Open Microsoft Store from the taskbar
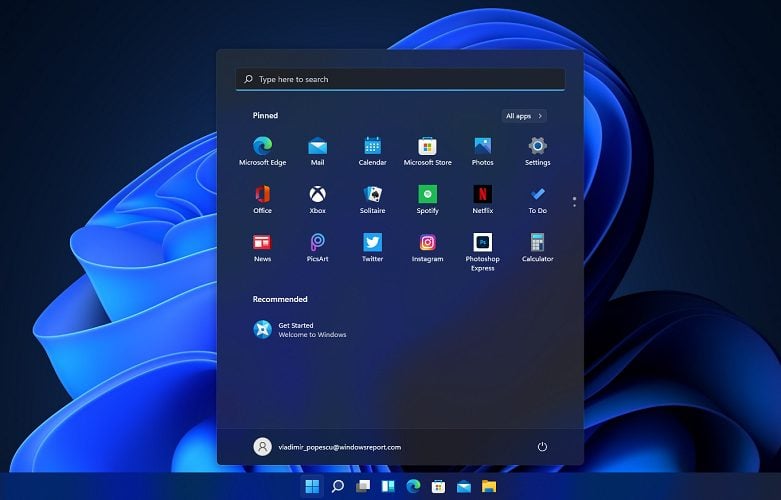This screenshot has height=500, width=781. [438, 486]
